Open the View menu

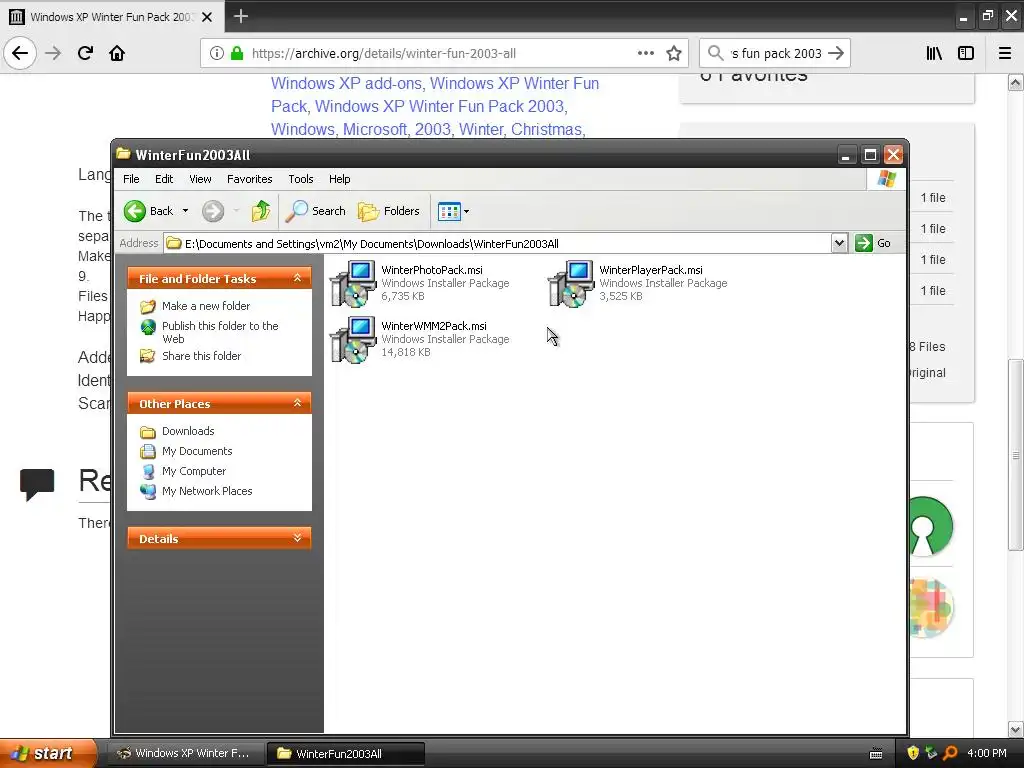point(200,179)
